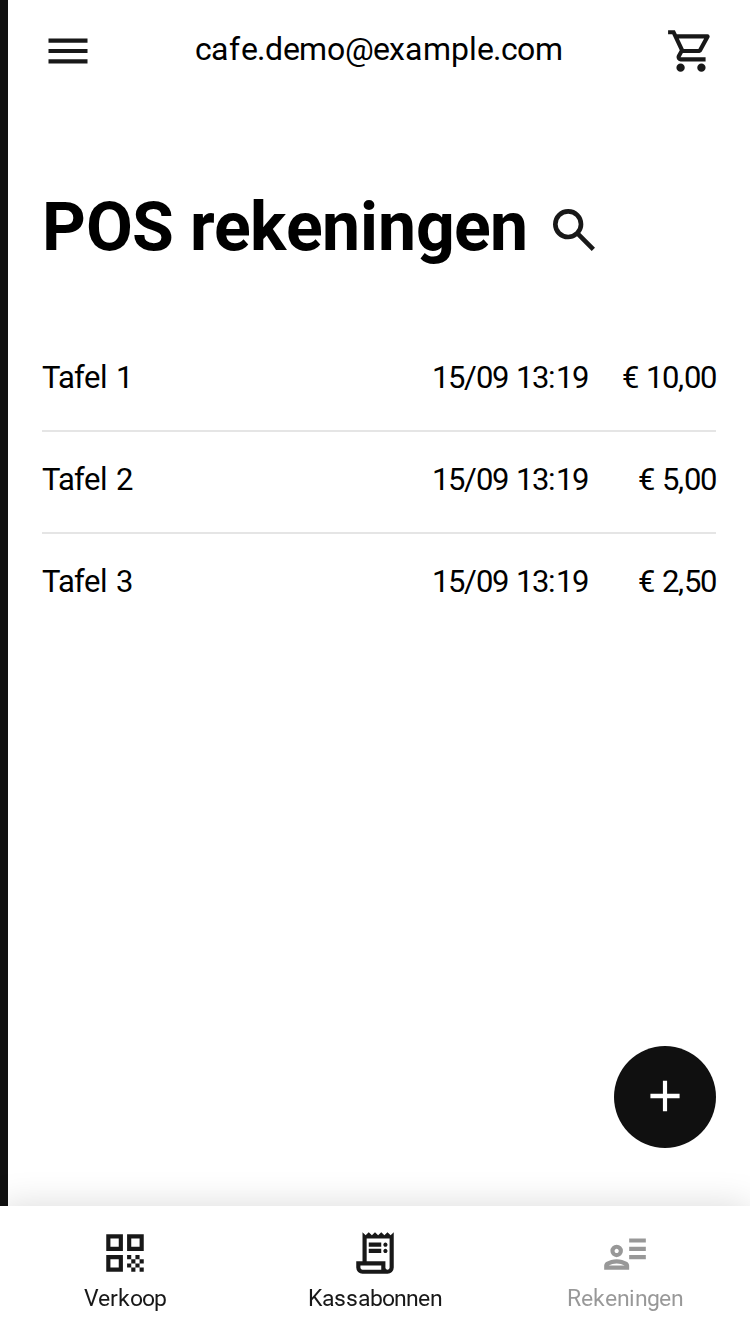The width and height of the screenshot is (750, 1334).
Task: Open the shopping cart
Action: [689, 51]
